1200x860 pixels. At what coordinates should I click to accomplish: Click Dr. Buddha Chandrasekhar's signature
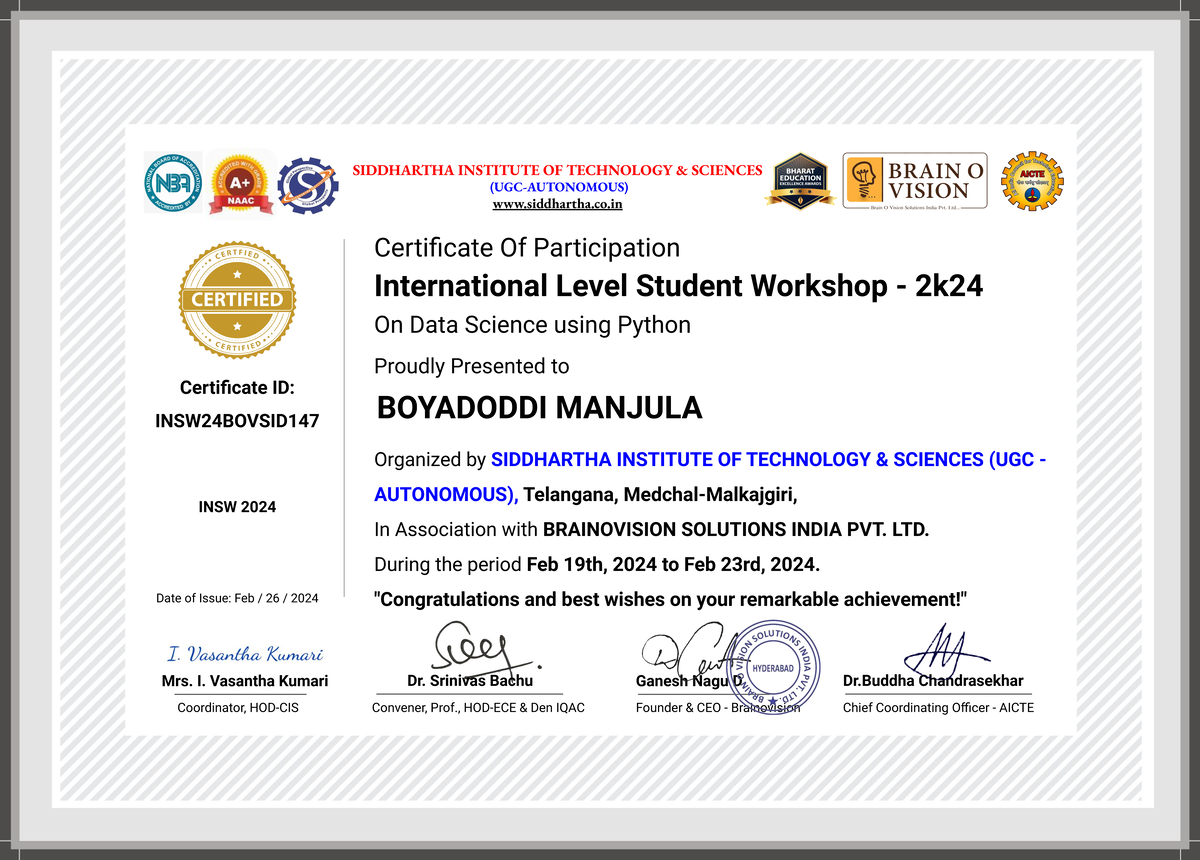click(933, 650)
